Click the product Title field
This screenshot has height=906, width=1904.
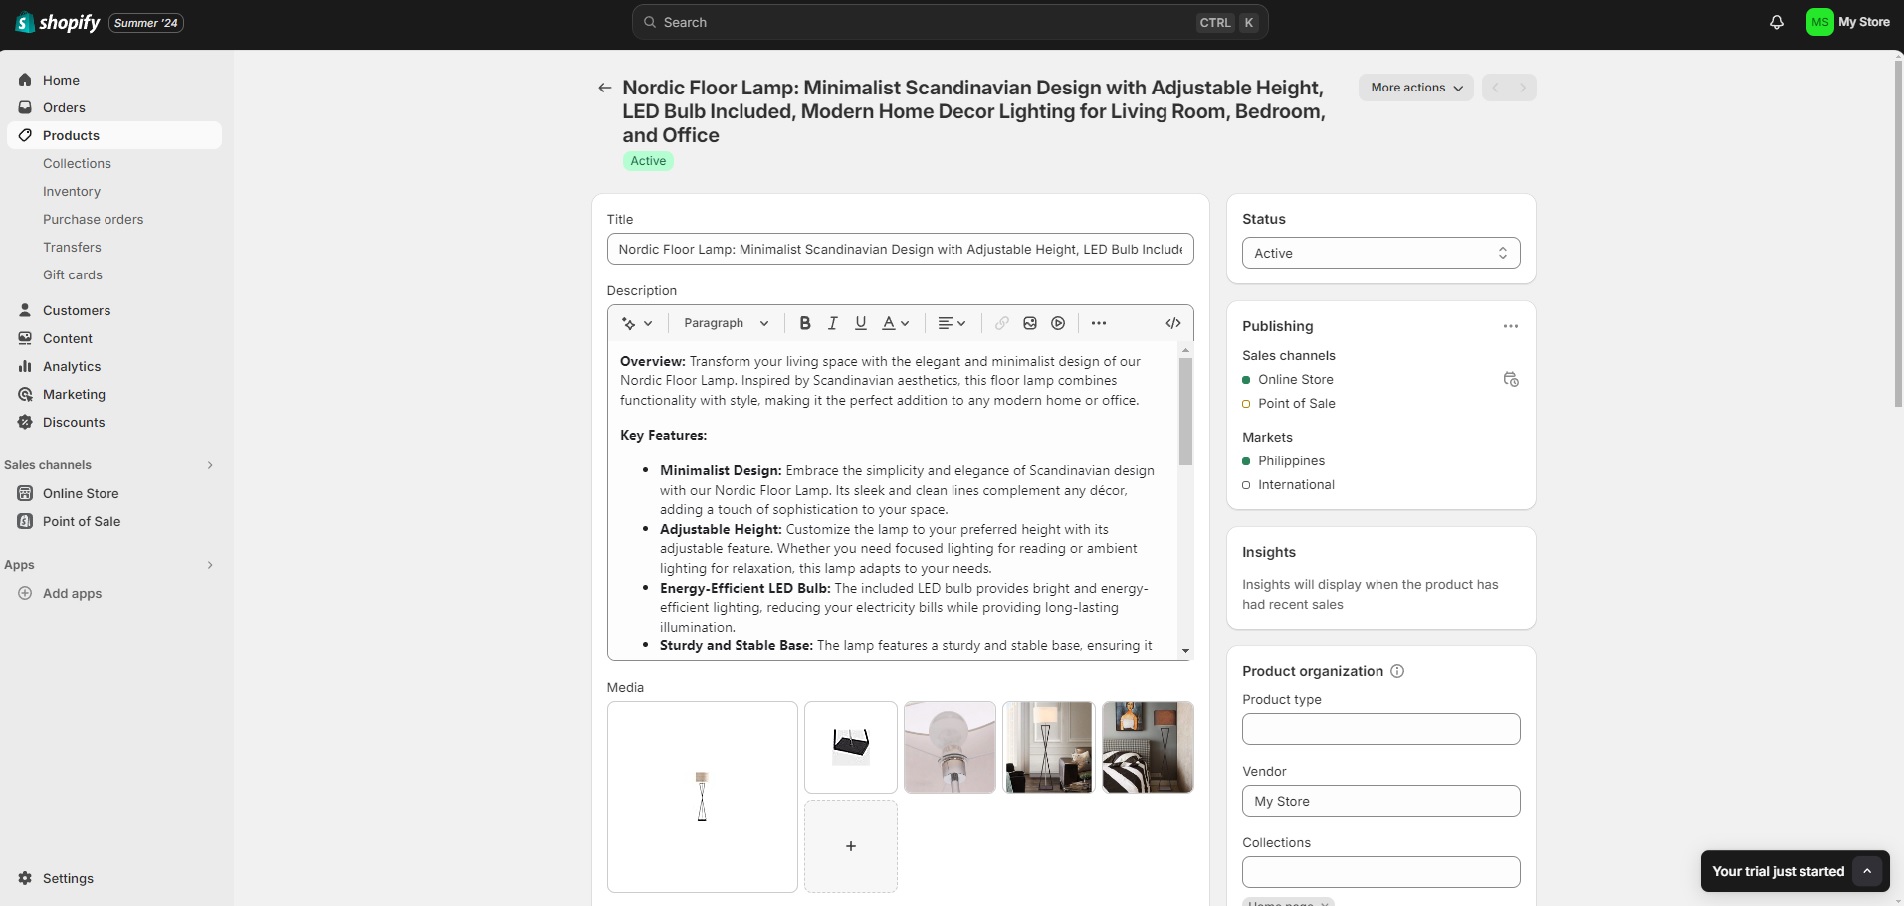coord(900,249)
